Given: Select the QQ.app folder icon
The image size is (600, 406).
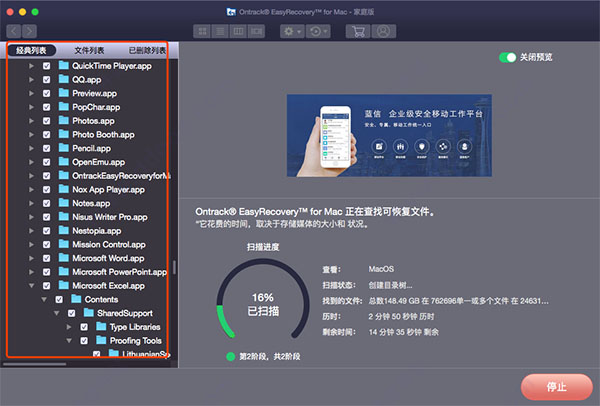Looking at the screenshot, I should point(64,79).
